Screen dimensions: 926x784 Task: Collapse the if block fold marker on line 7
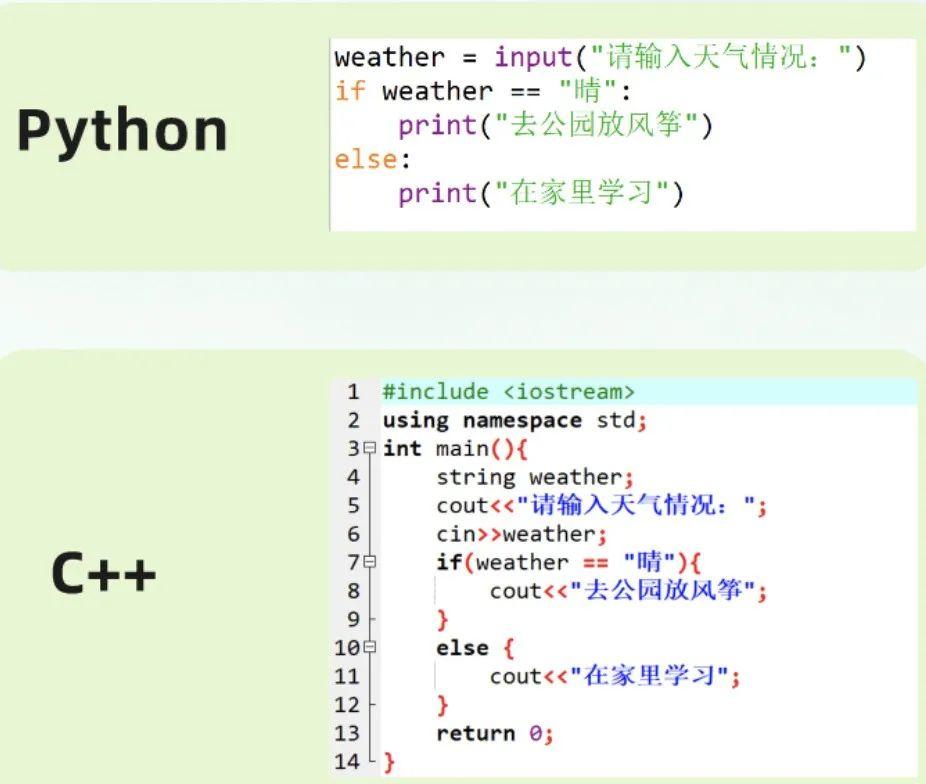point(370,561)
